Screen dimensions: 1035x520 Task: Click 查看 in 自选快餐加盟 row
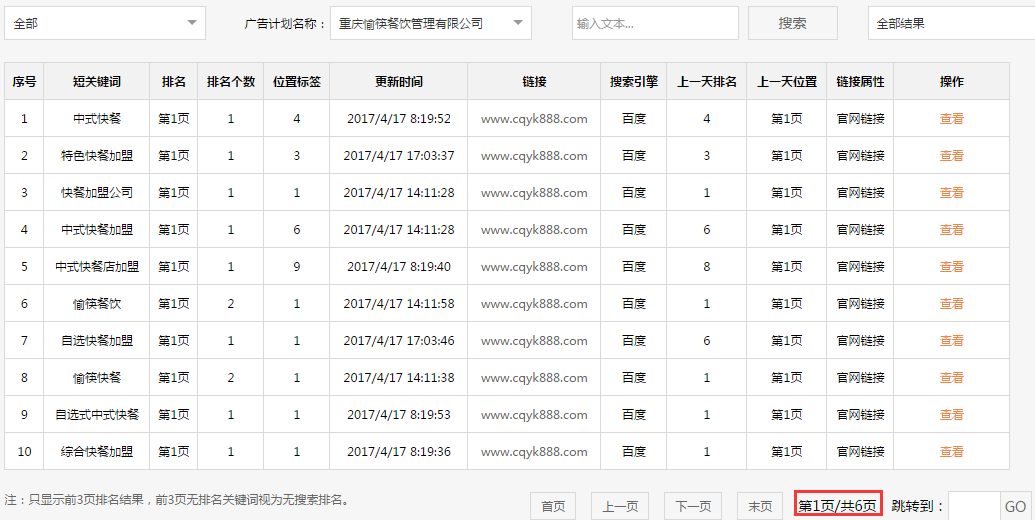click(951, 341)
